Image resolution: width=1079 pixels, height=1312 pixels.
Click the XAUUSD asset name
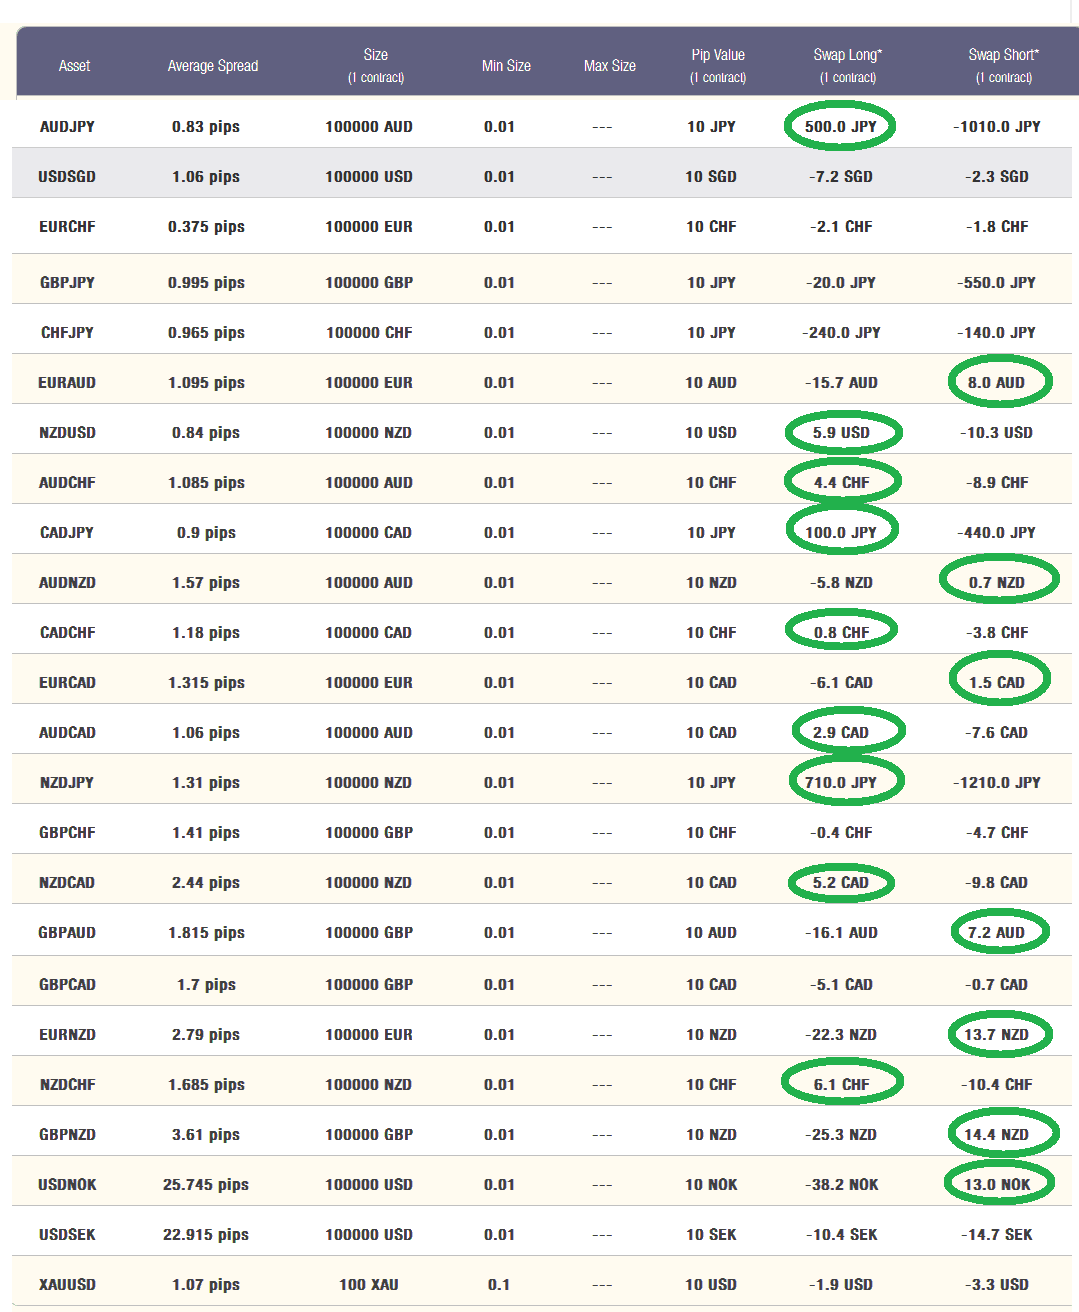coord(67,1285)
